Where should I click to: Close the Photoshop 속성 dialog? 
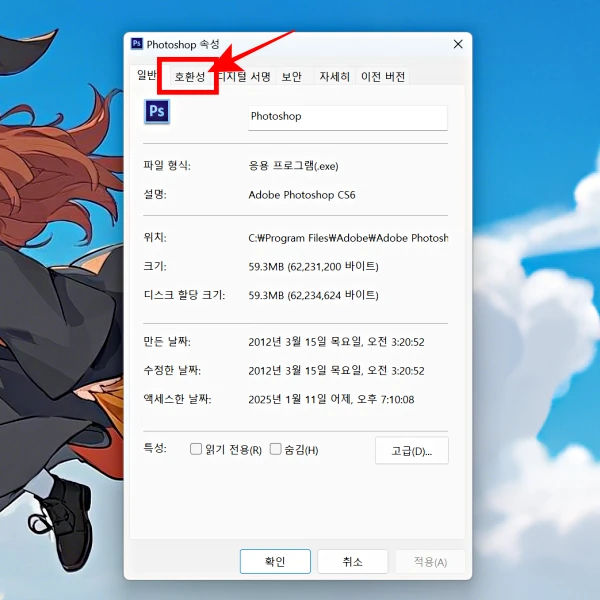point(458,44)
